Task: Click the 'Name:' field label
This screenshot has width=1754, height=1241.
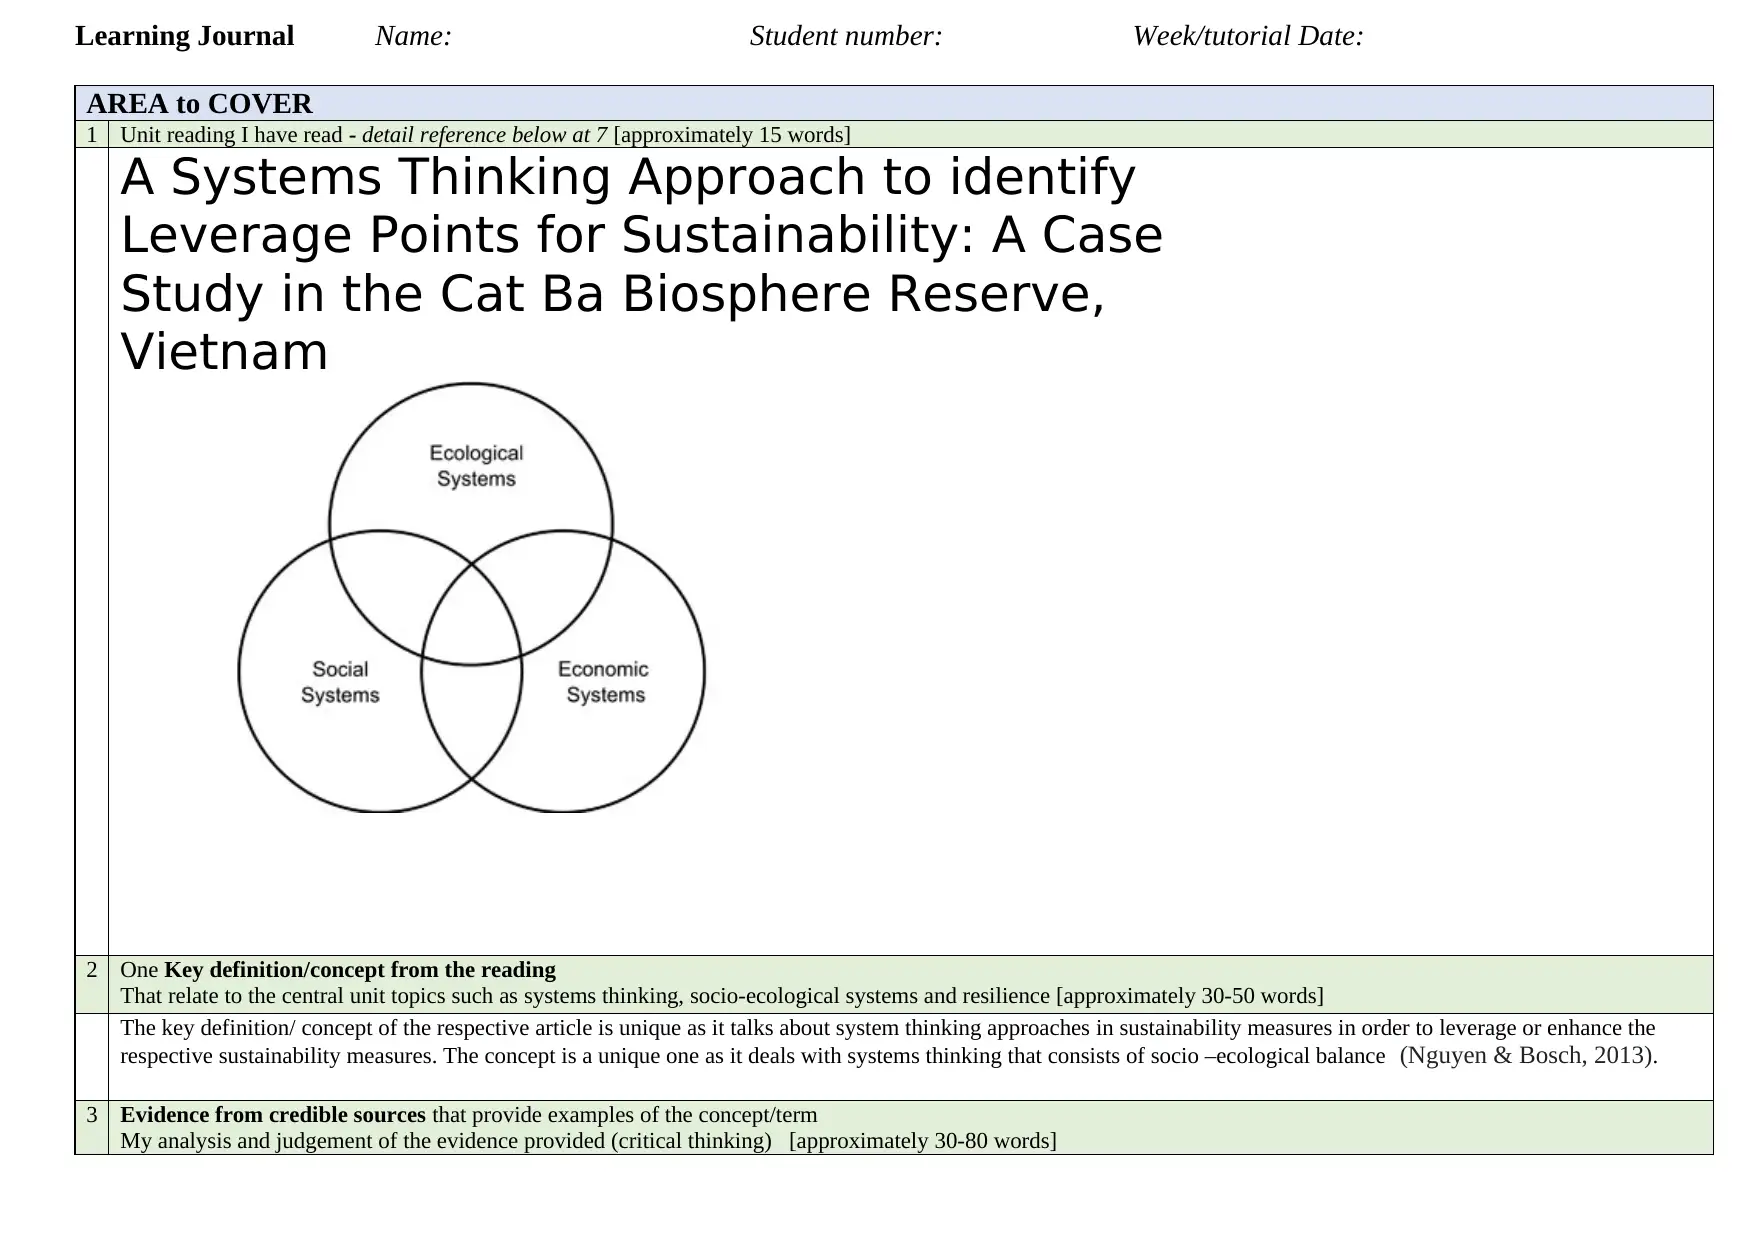Action: pos(413,36)
